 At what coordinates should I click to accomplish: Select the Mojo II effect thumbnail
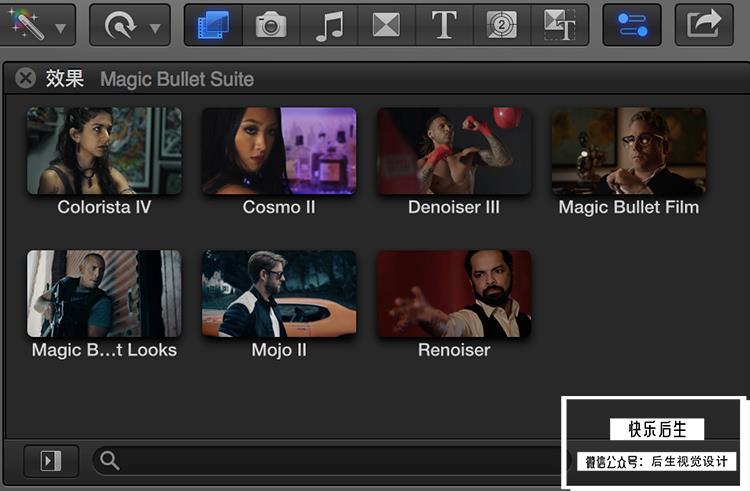click(x=279, y=294)
